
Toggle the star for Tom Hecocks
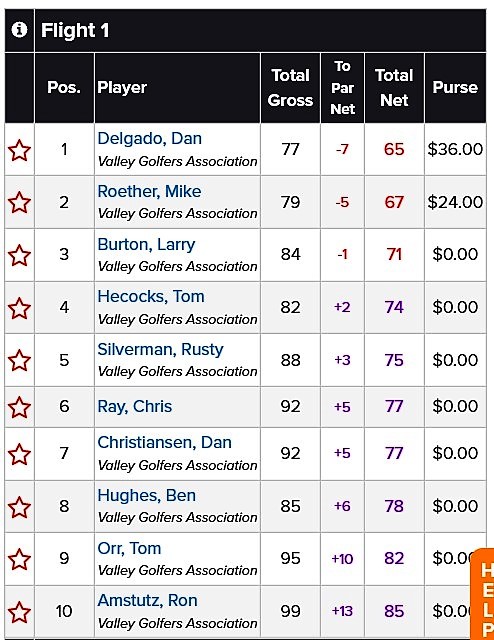(x=19, y=308)
